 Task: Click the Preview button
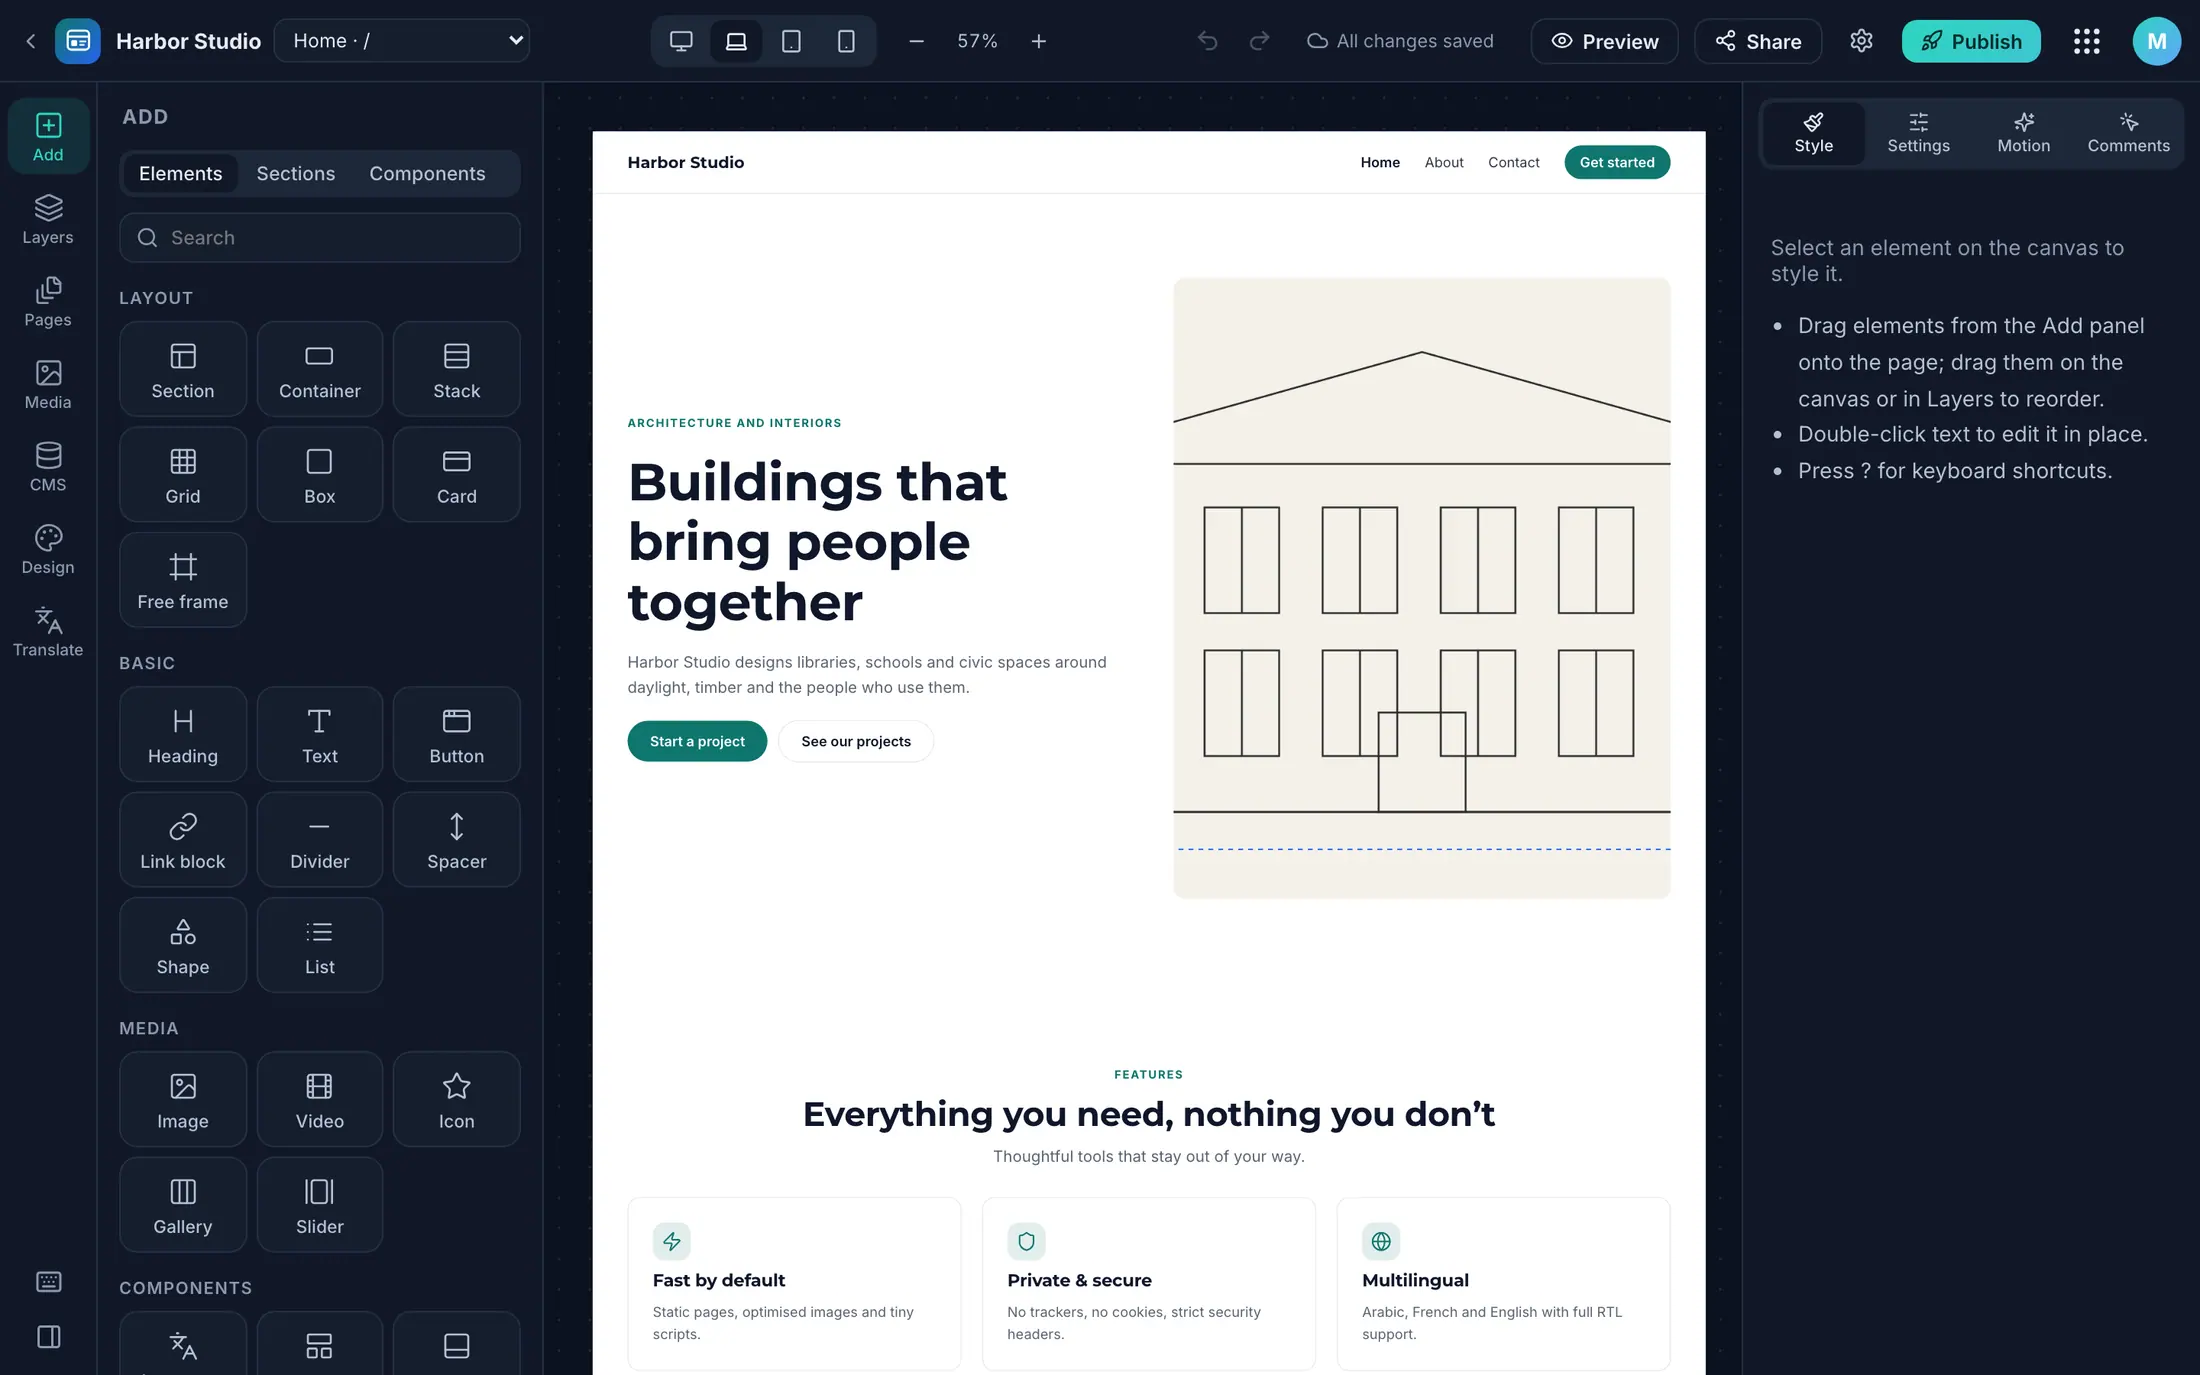1604,41
